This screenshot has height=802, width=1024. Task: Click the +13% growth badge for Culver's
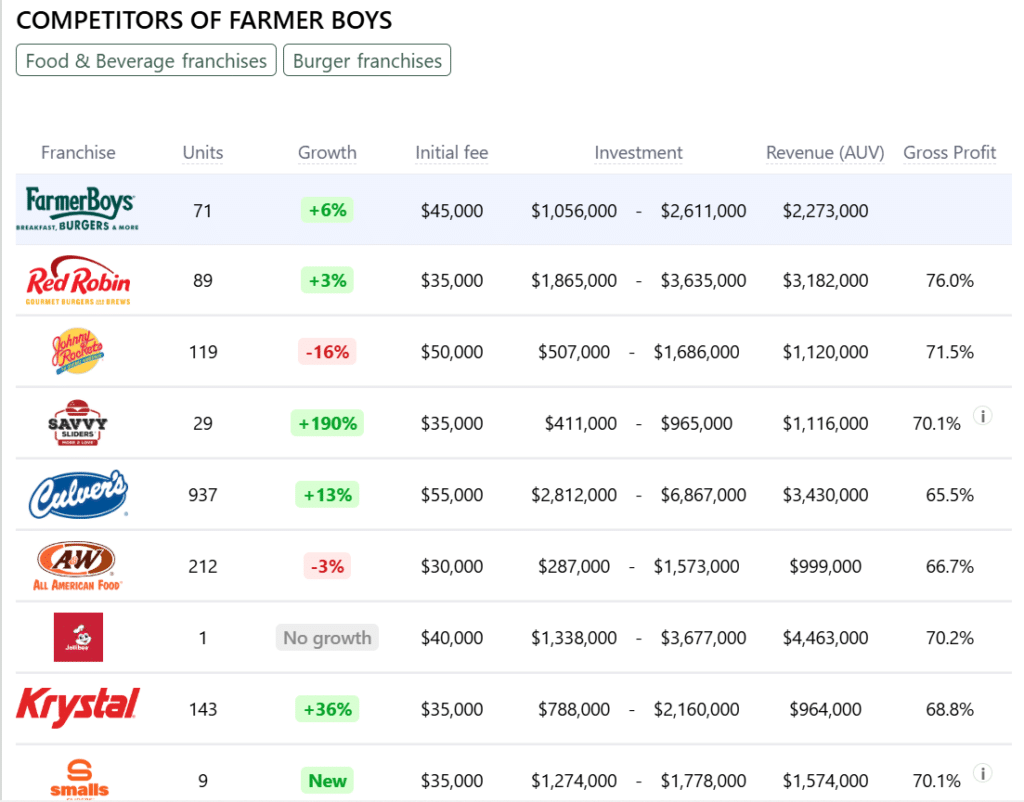click(327, 494)
